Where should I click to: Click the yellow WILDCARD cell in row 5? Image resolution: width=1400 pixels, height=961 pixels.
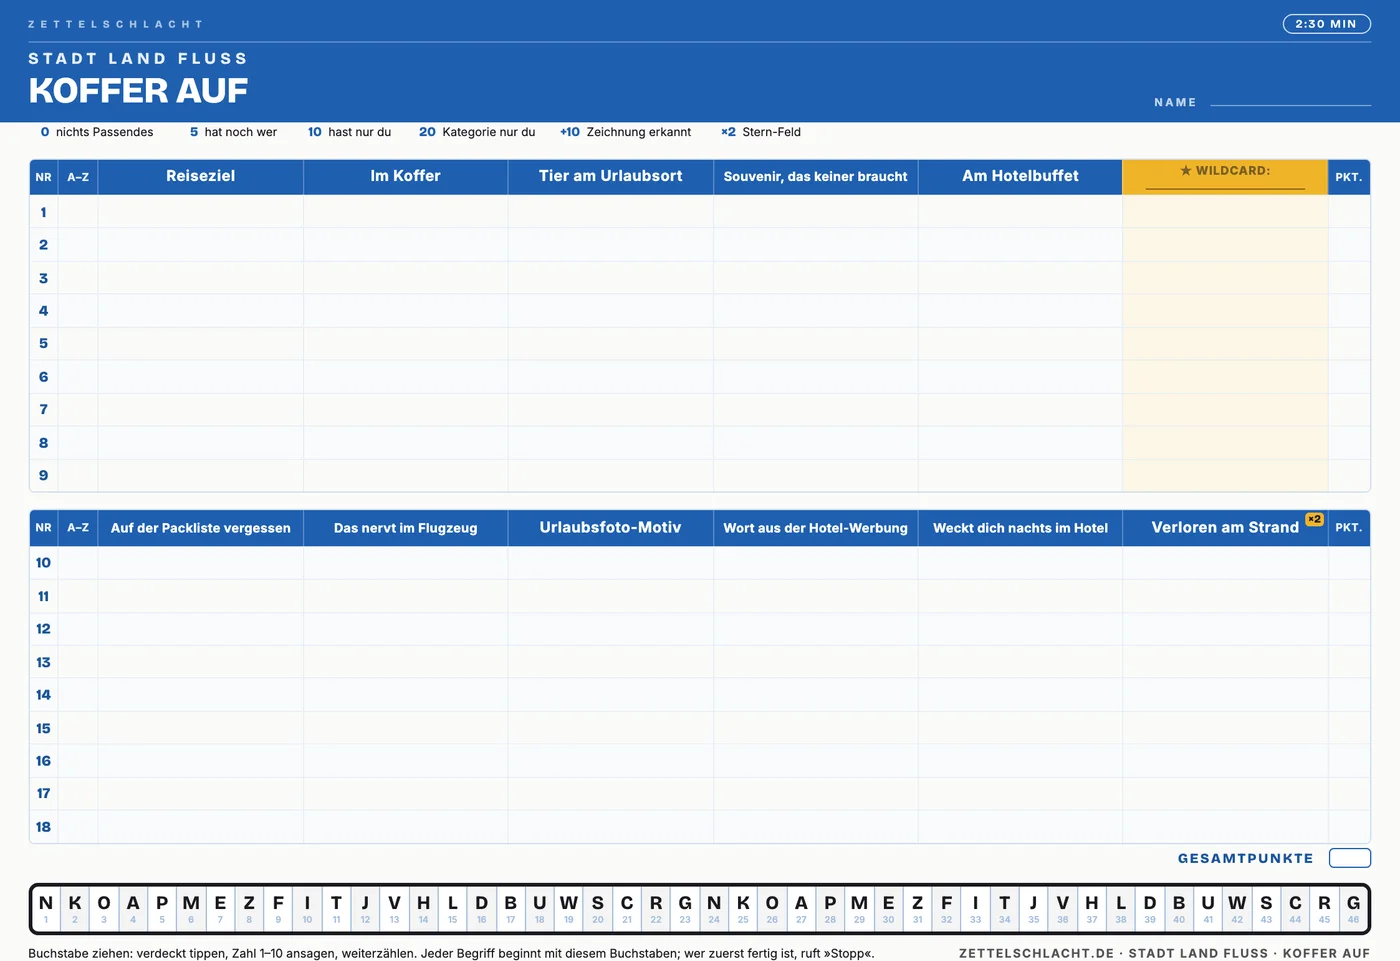coord(1225,343)
